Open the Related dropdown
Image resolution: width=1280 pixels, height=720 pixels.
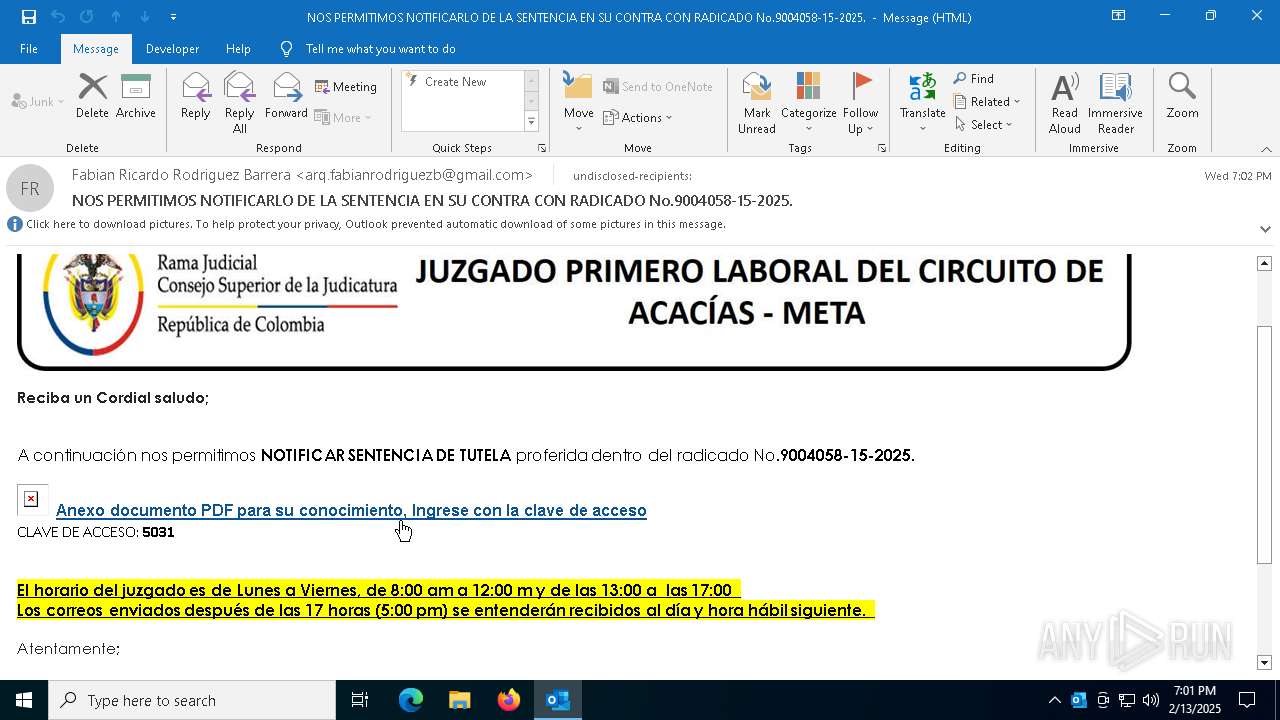(987, 102)
